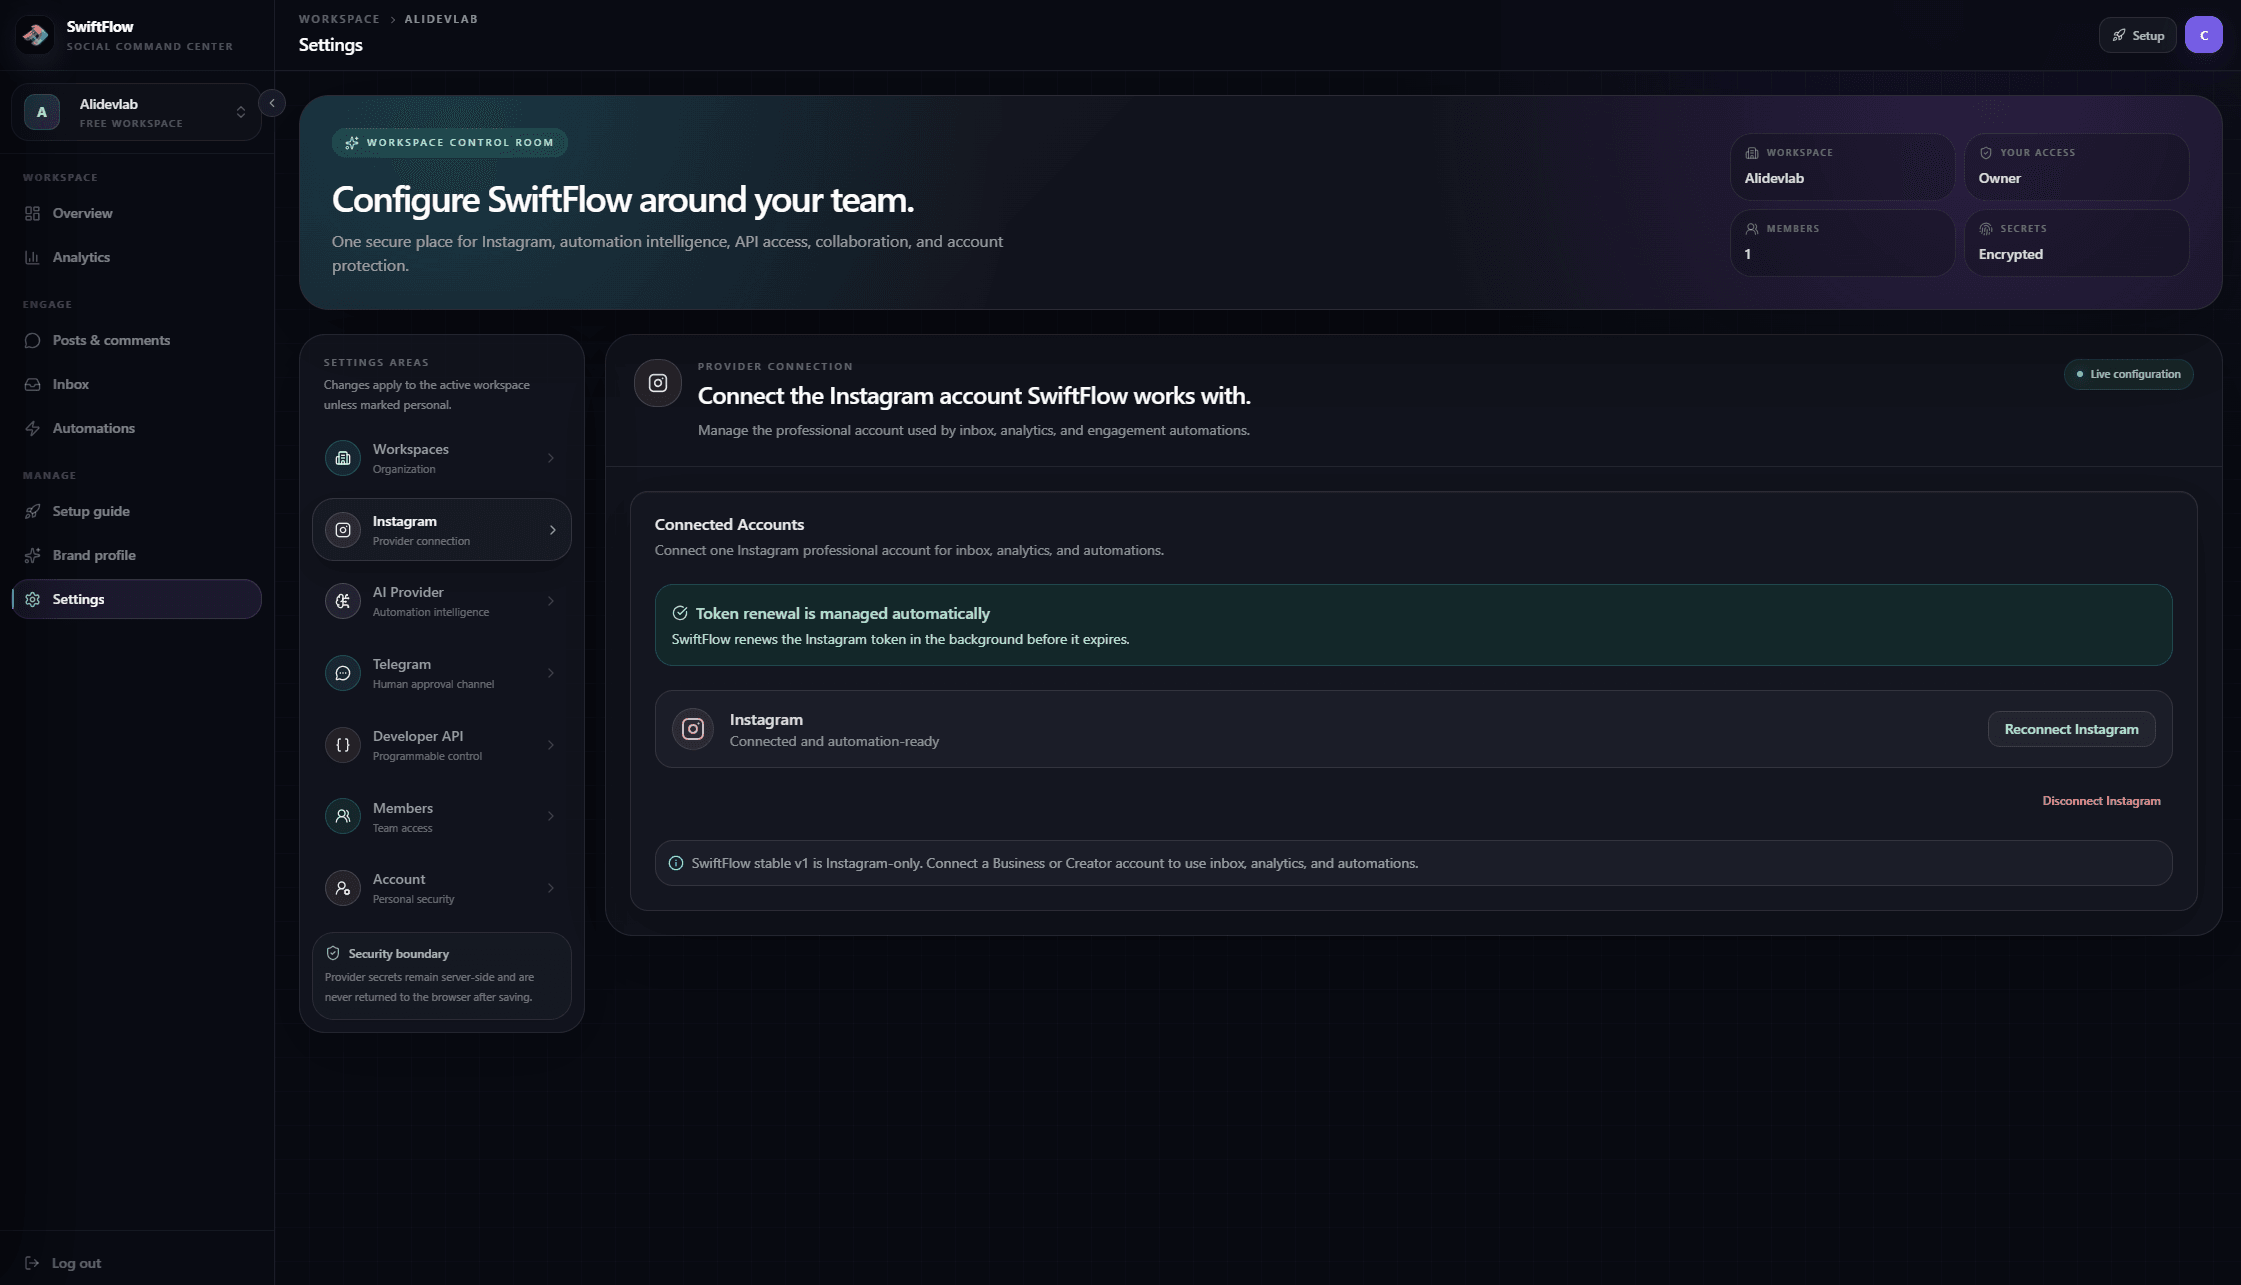The width and height of the screenshot is (2241, 1285).
Task: Expand the Developer API row chevron
Action: (551, 745)
